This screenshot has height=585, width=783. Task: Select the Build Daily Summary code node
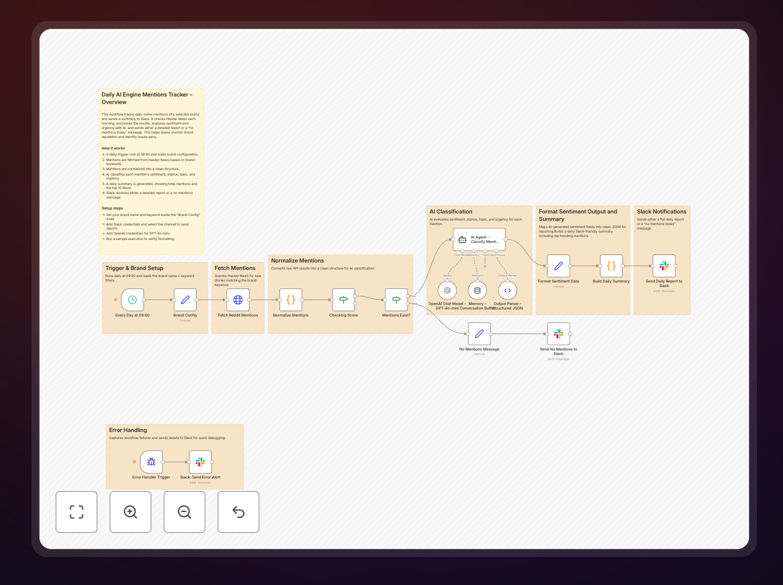tap(611, 266)
